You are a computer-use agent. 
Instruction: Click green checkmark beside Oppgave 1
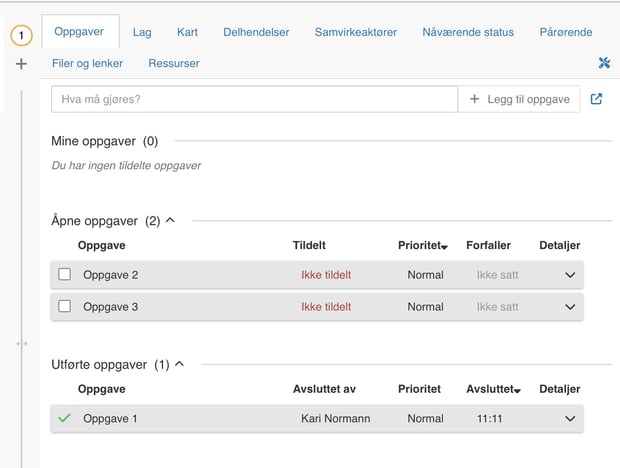(65, 418)
